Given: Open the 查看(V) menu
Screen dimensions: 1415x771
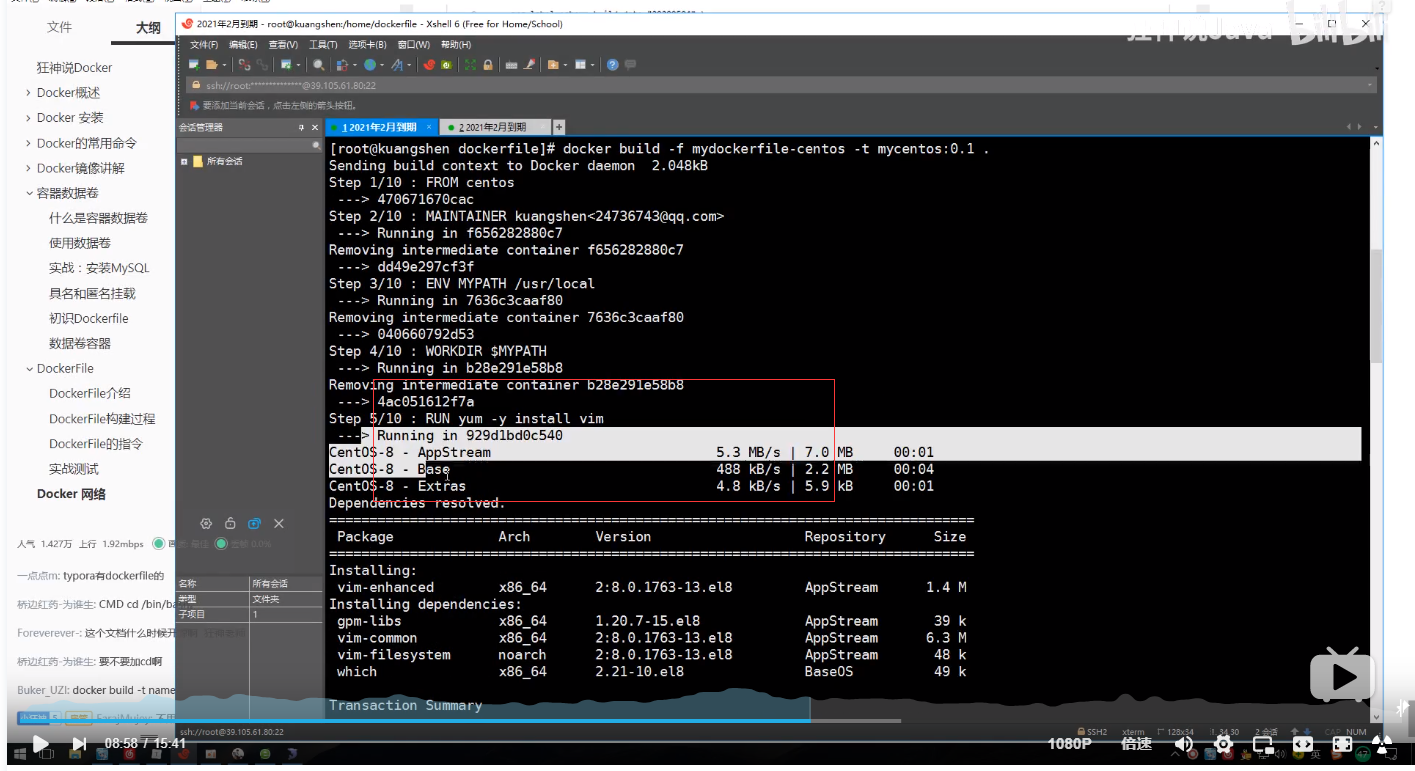Looking at the screenshot, I should pos(283,45).
